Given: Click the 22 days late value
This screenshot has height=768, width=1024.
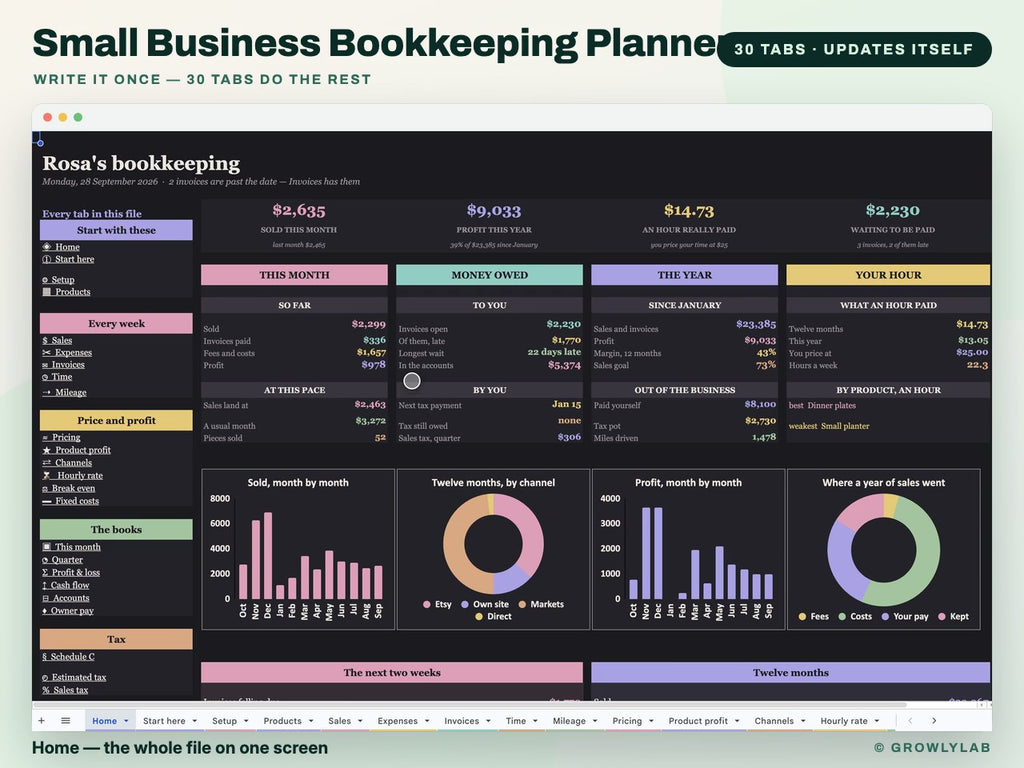Looking at the screenshot, I should tap(554, 352).
